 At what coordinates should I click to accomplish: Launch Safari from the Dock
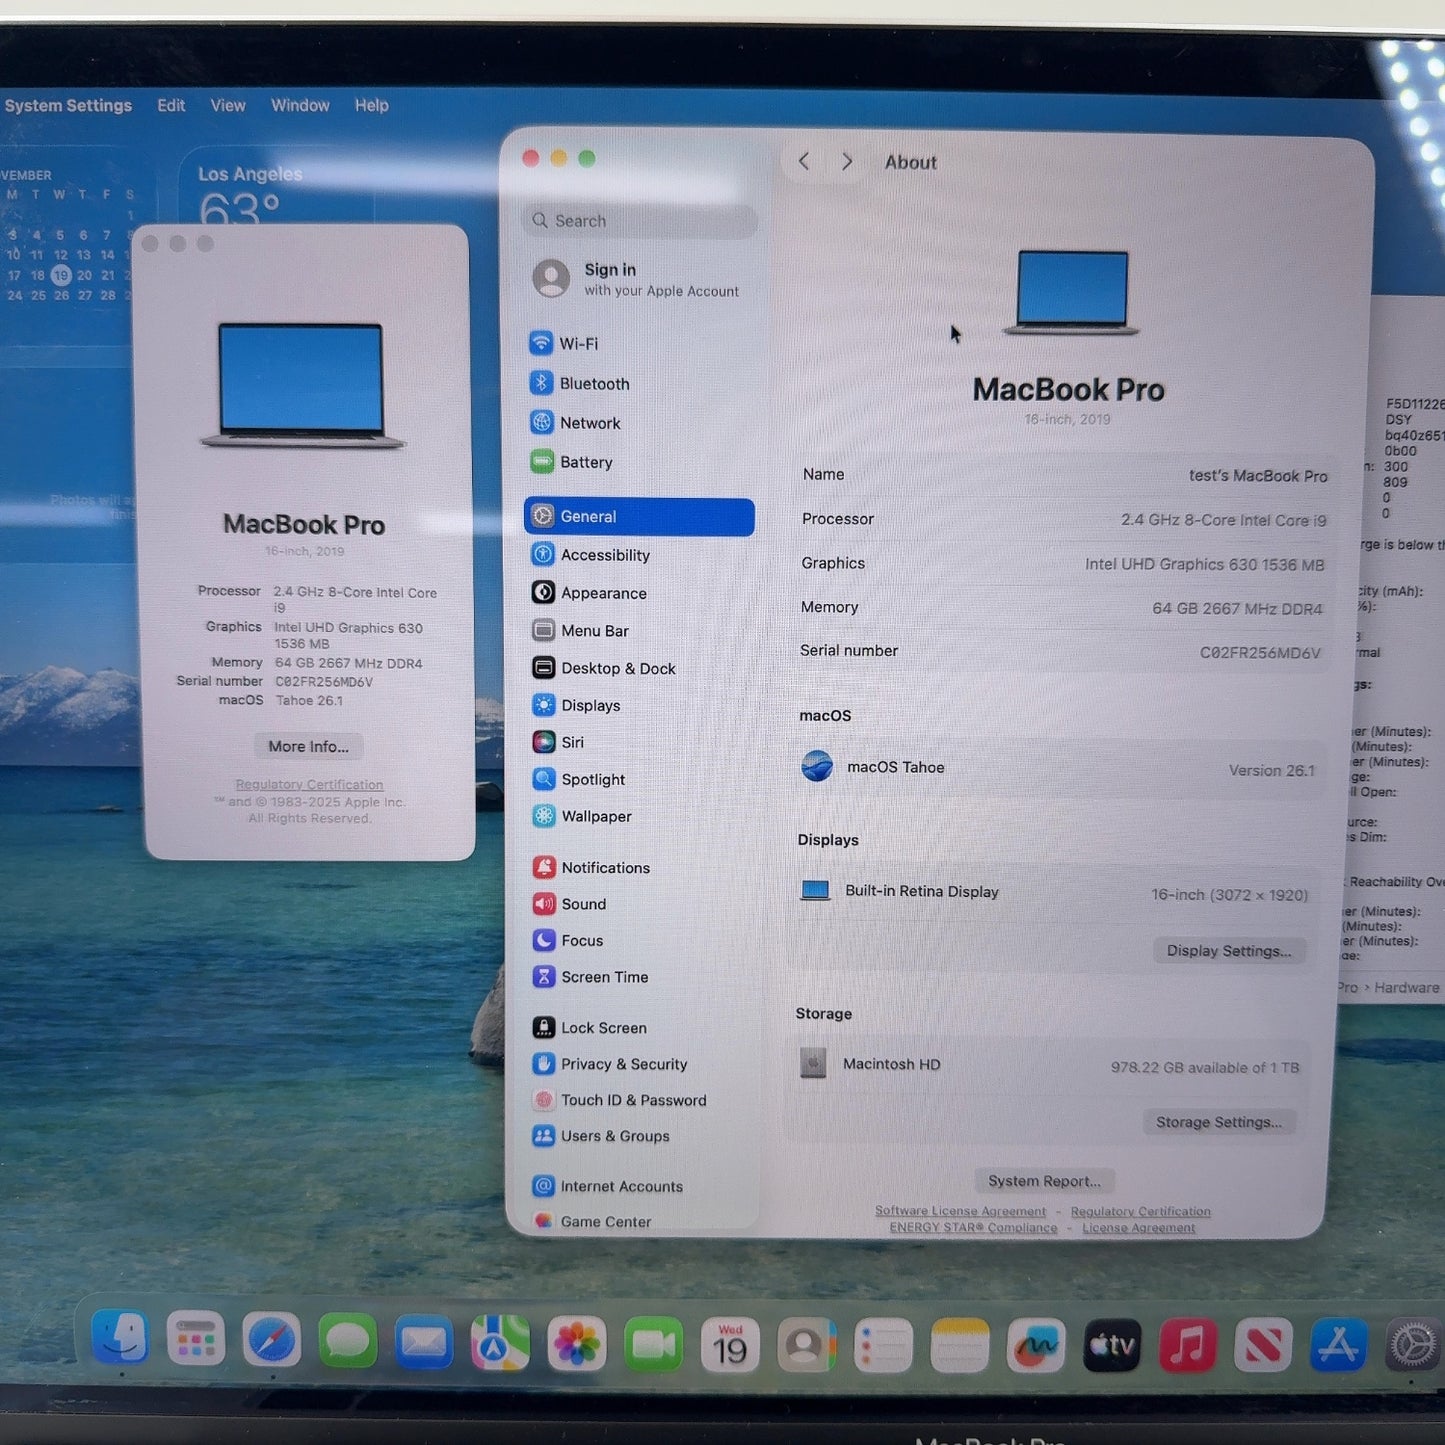[x=272, y=1341]
